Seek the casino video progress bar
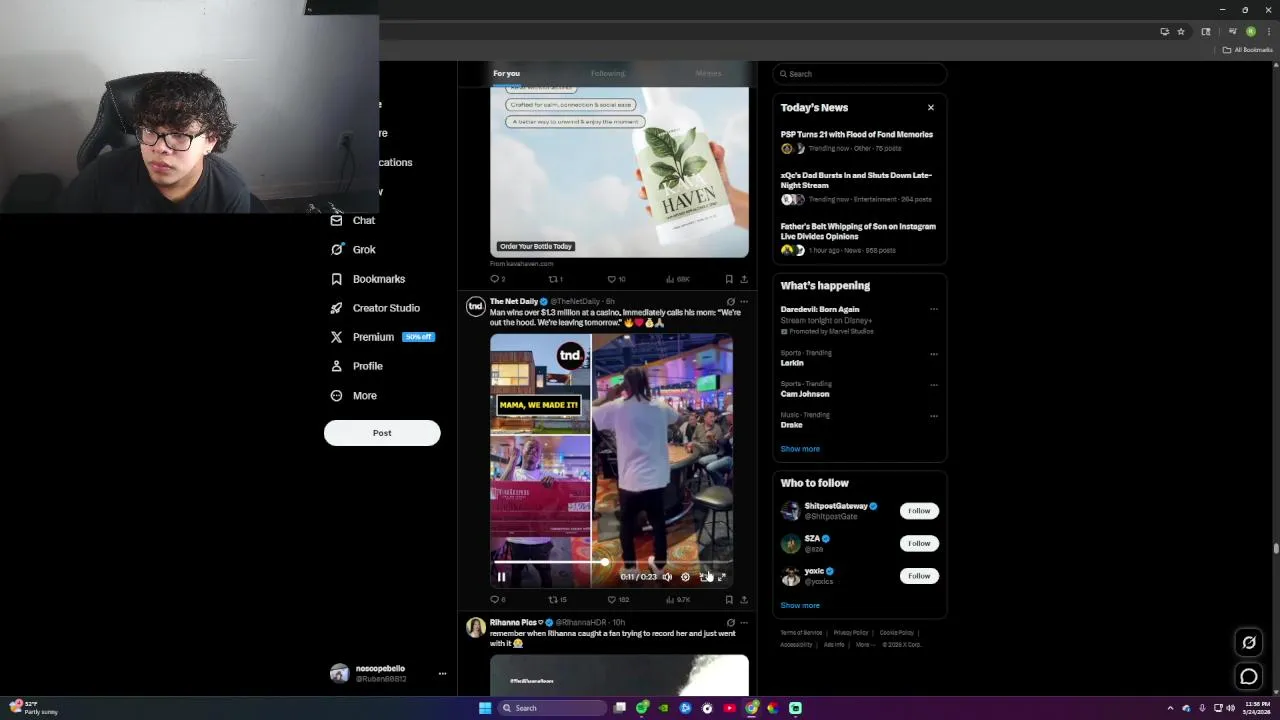Screen dimensions: 1280x720 (x=612, y=563)
